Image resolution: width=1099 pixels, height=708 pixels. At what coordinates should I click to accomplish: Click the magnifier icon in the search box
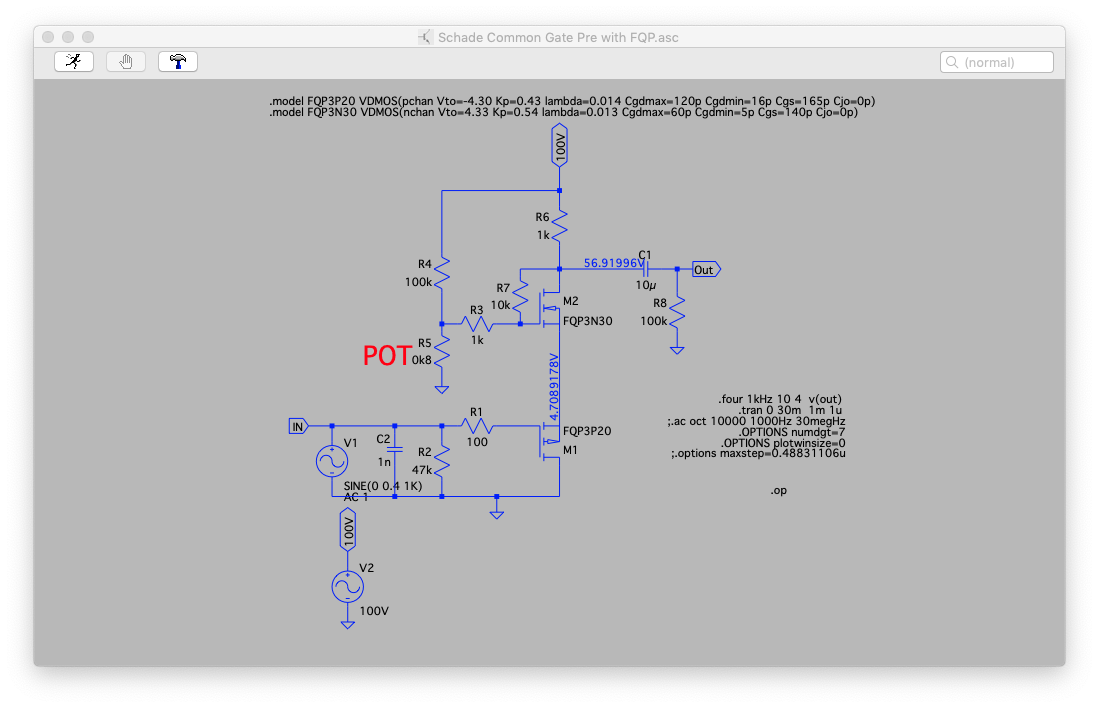tap(951, 62)
